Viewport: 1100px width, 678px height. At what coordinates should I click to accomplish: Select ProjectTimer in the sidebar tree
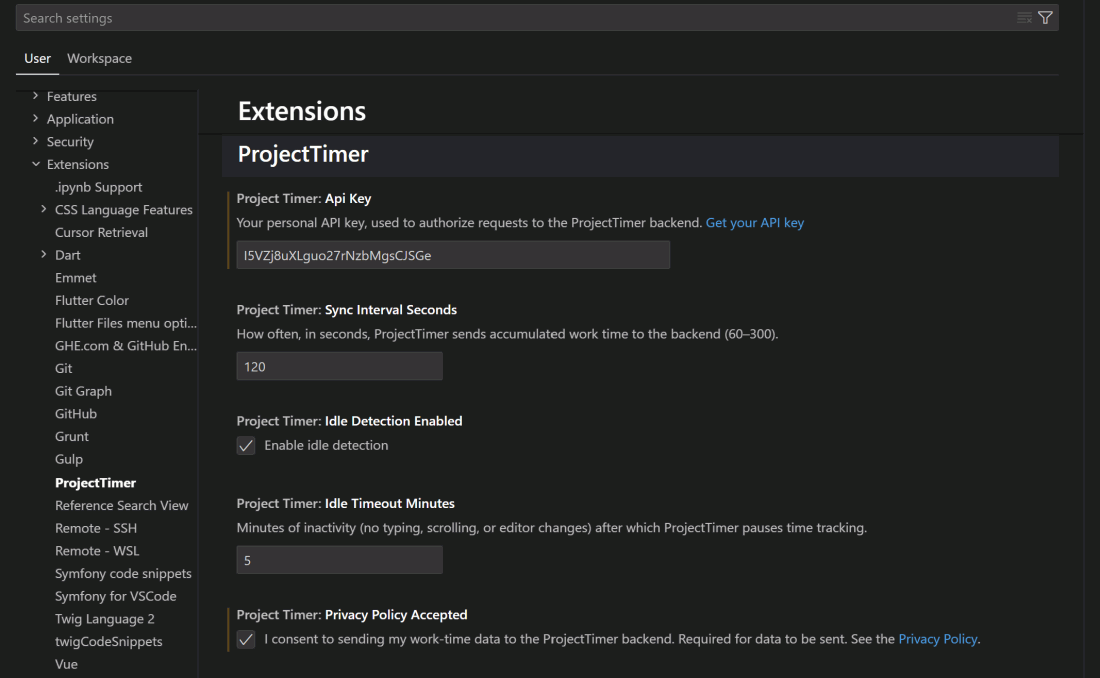pyautogui.click(x=95, y=482)
